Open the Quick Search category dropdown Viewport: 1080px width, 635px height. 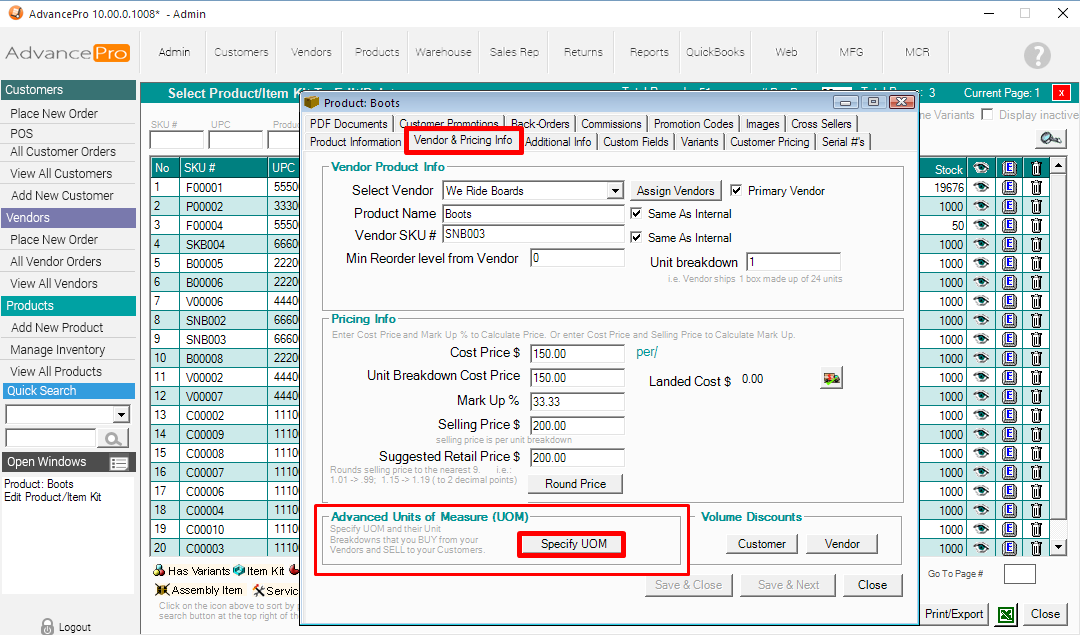click(x=122, y=415)
